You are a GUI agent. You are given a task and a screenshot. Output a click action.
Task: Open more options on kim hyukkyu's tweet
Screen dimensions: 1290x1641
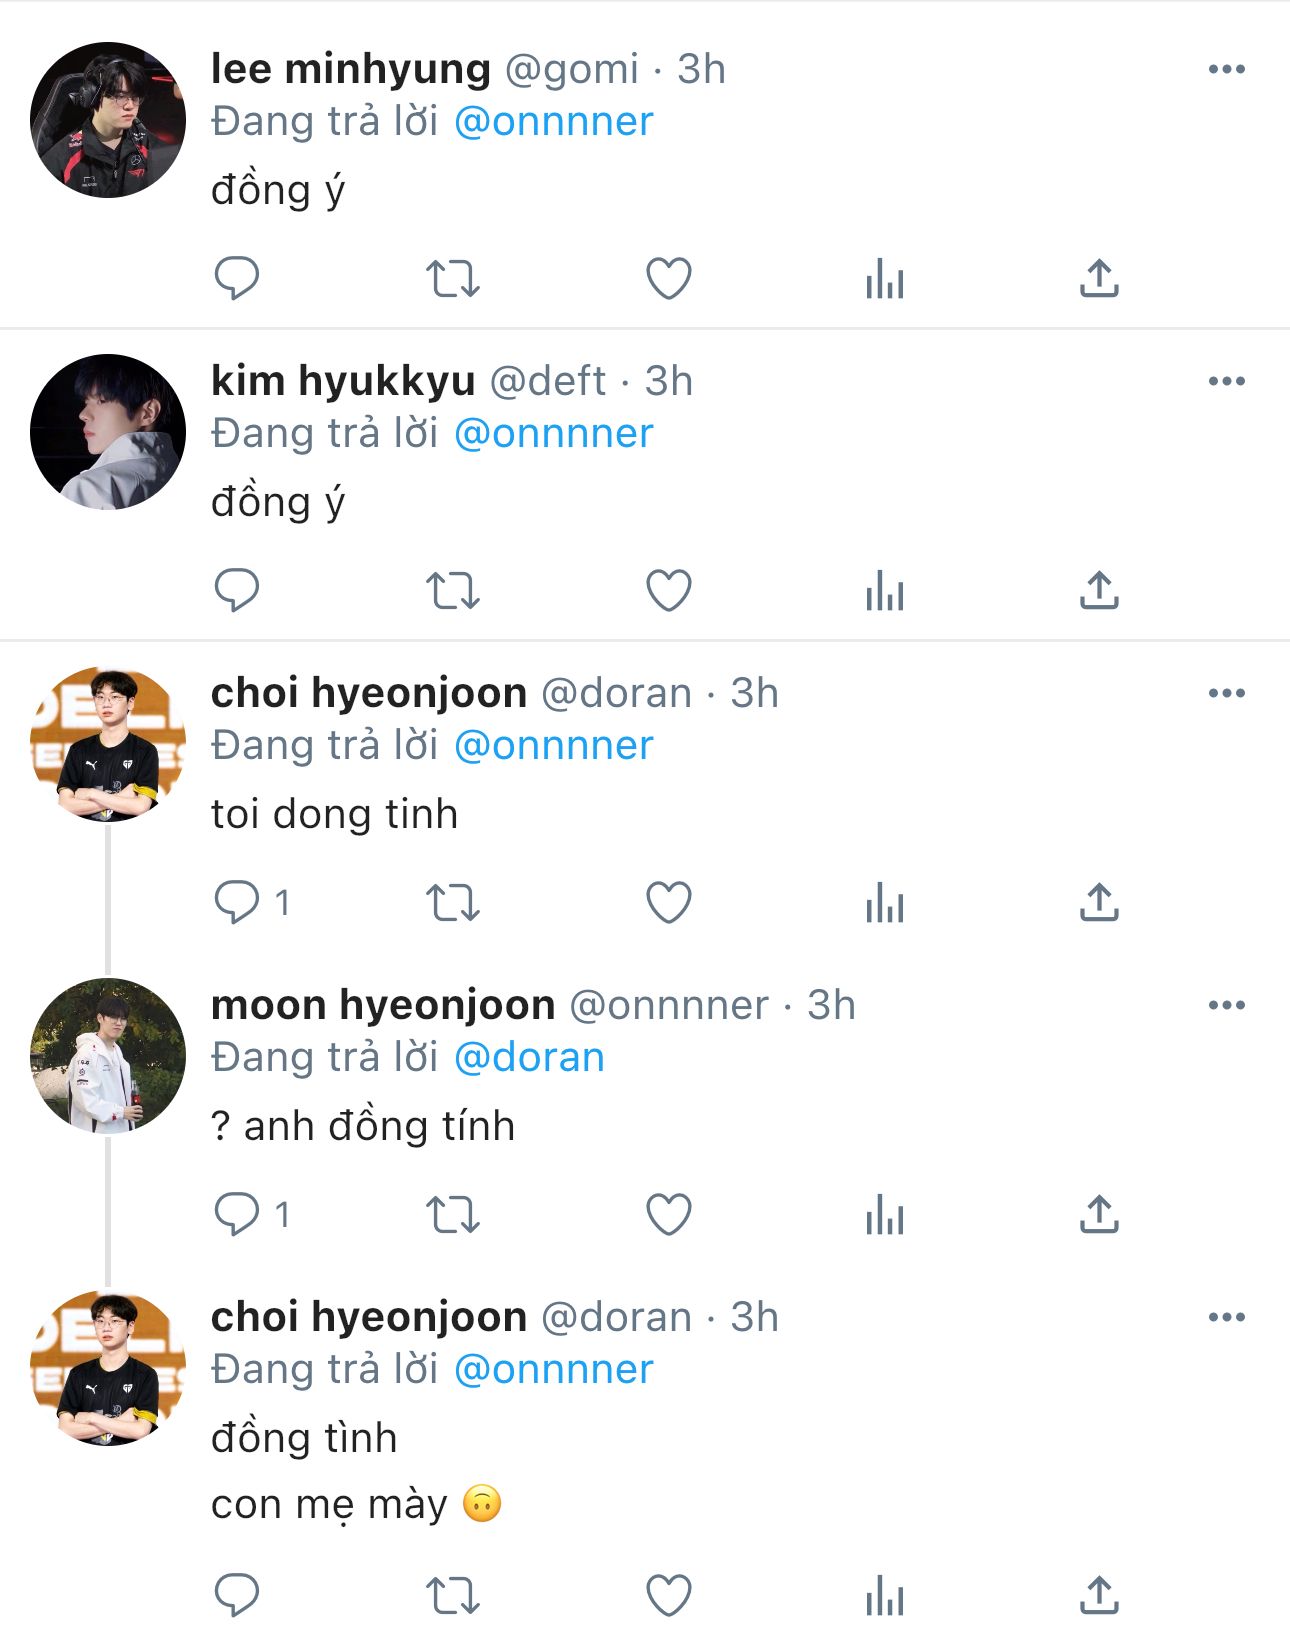click(1226, 381)
